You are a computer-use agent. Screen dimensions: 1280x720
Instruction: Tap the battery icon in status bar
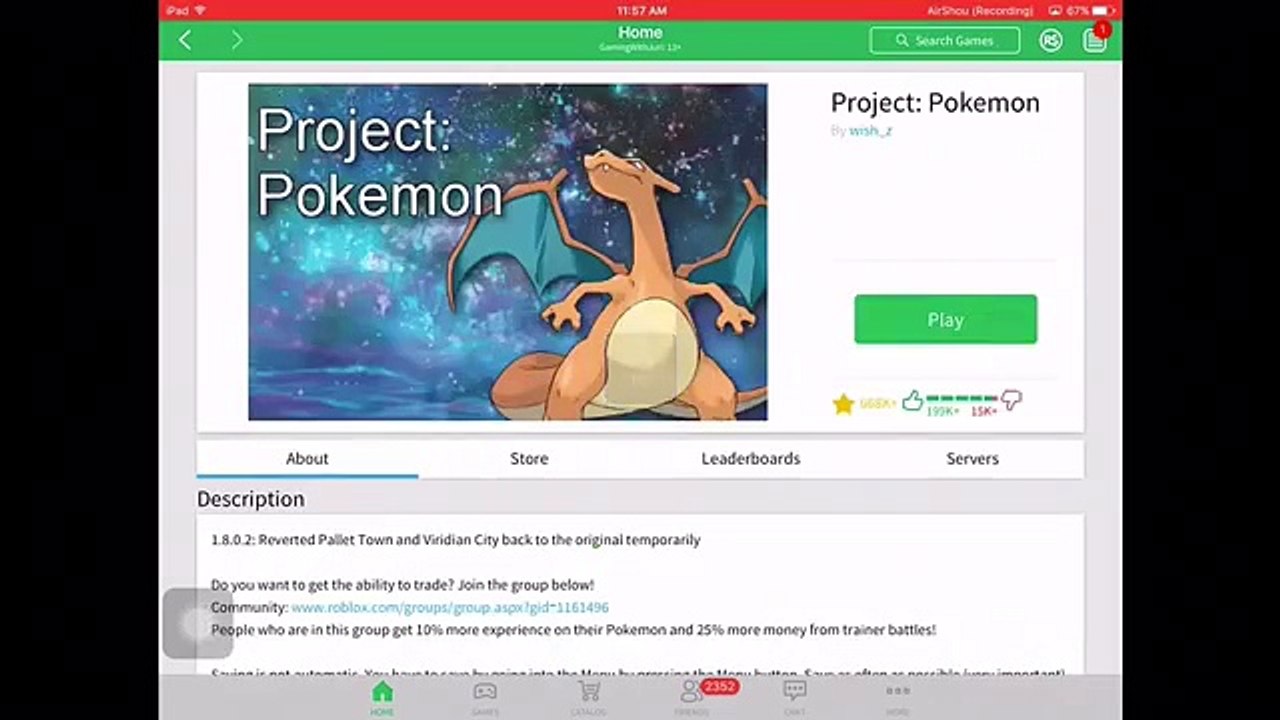1103,10
